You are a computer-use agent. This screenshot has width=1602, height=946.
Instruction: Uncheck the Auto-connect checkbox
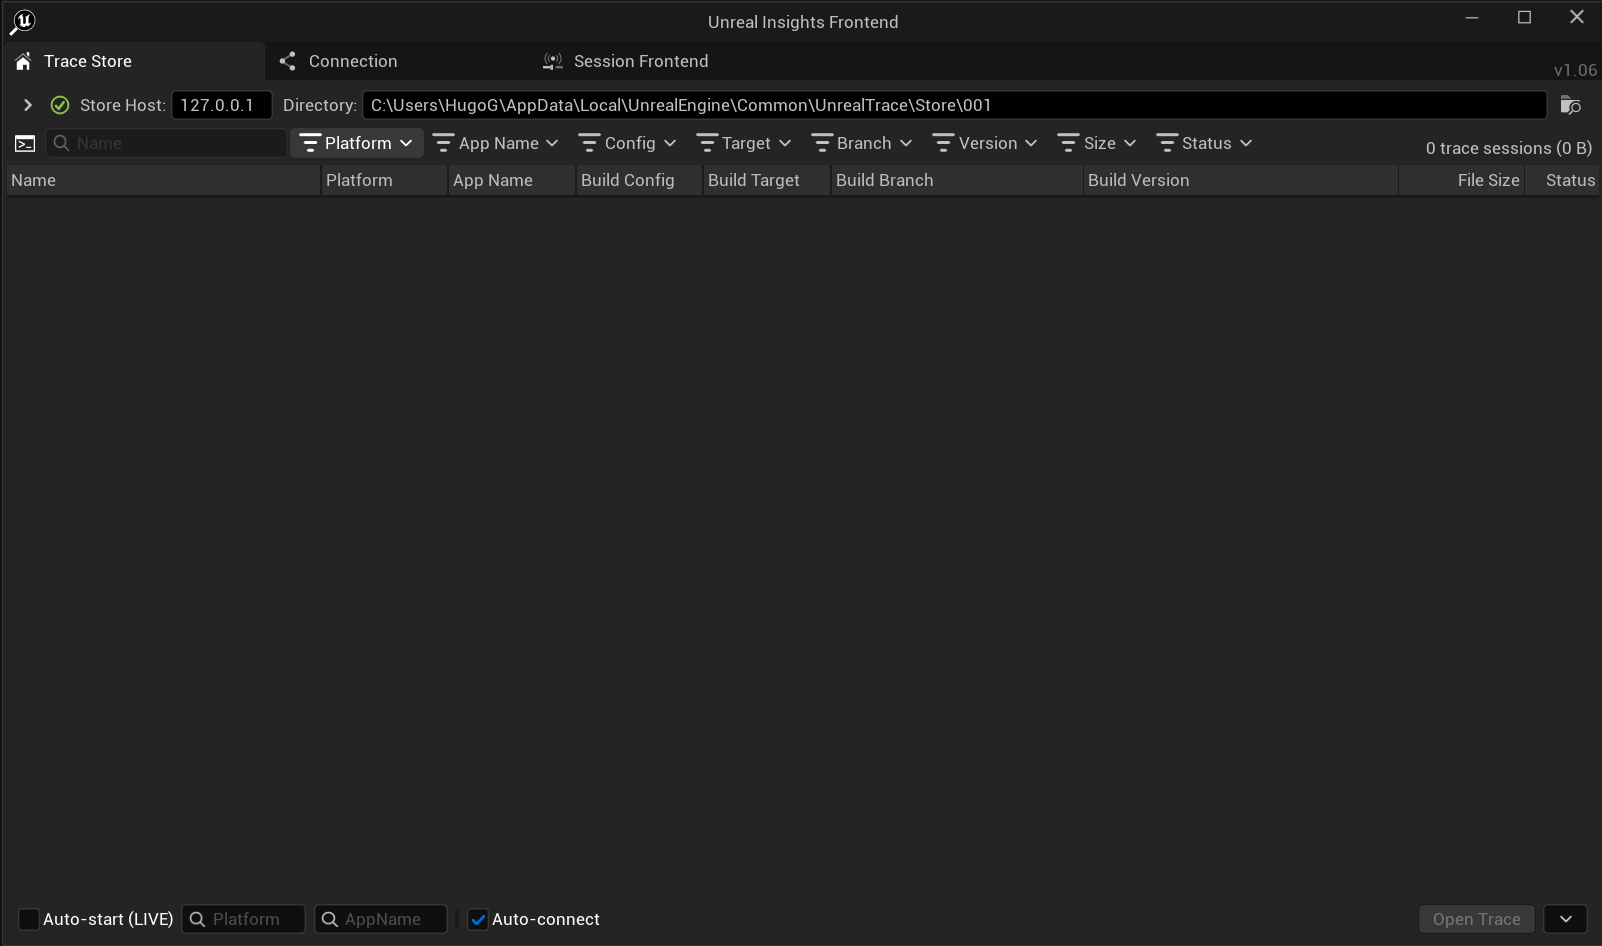click(x=478, y=919)
